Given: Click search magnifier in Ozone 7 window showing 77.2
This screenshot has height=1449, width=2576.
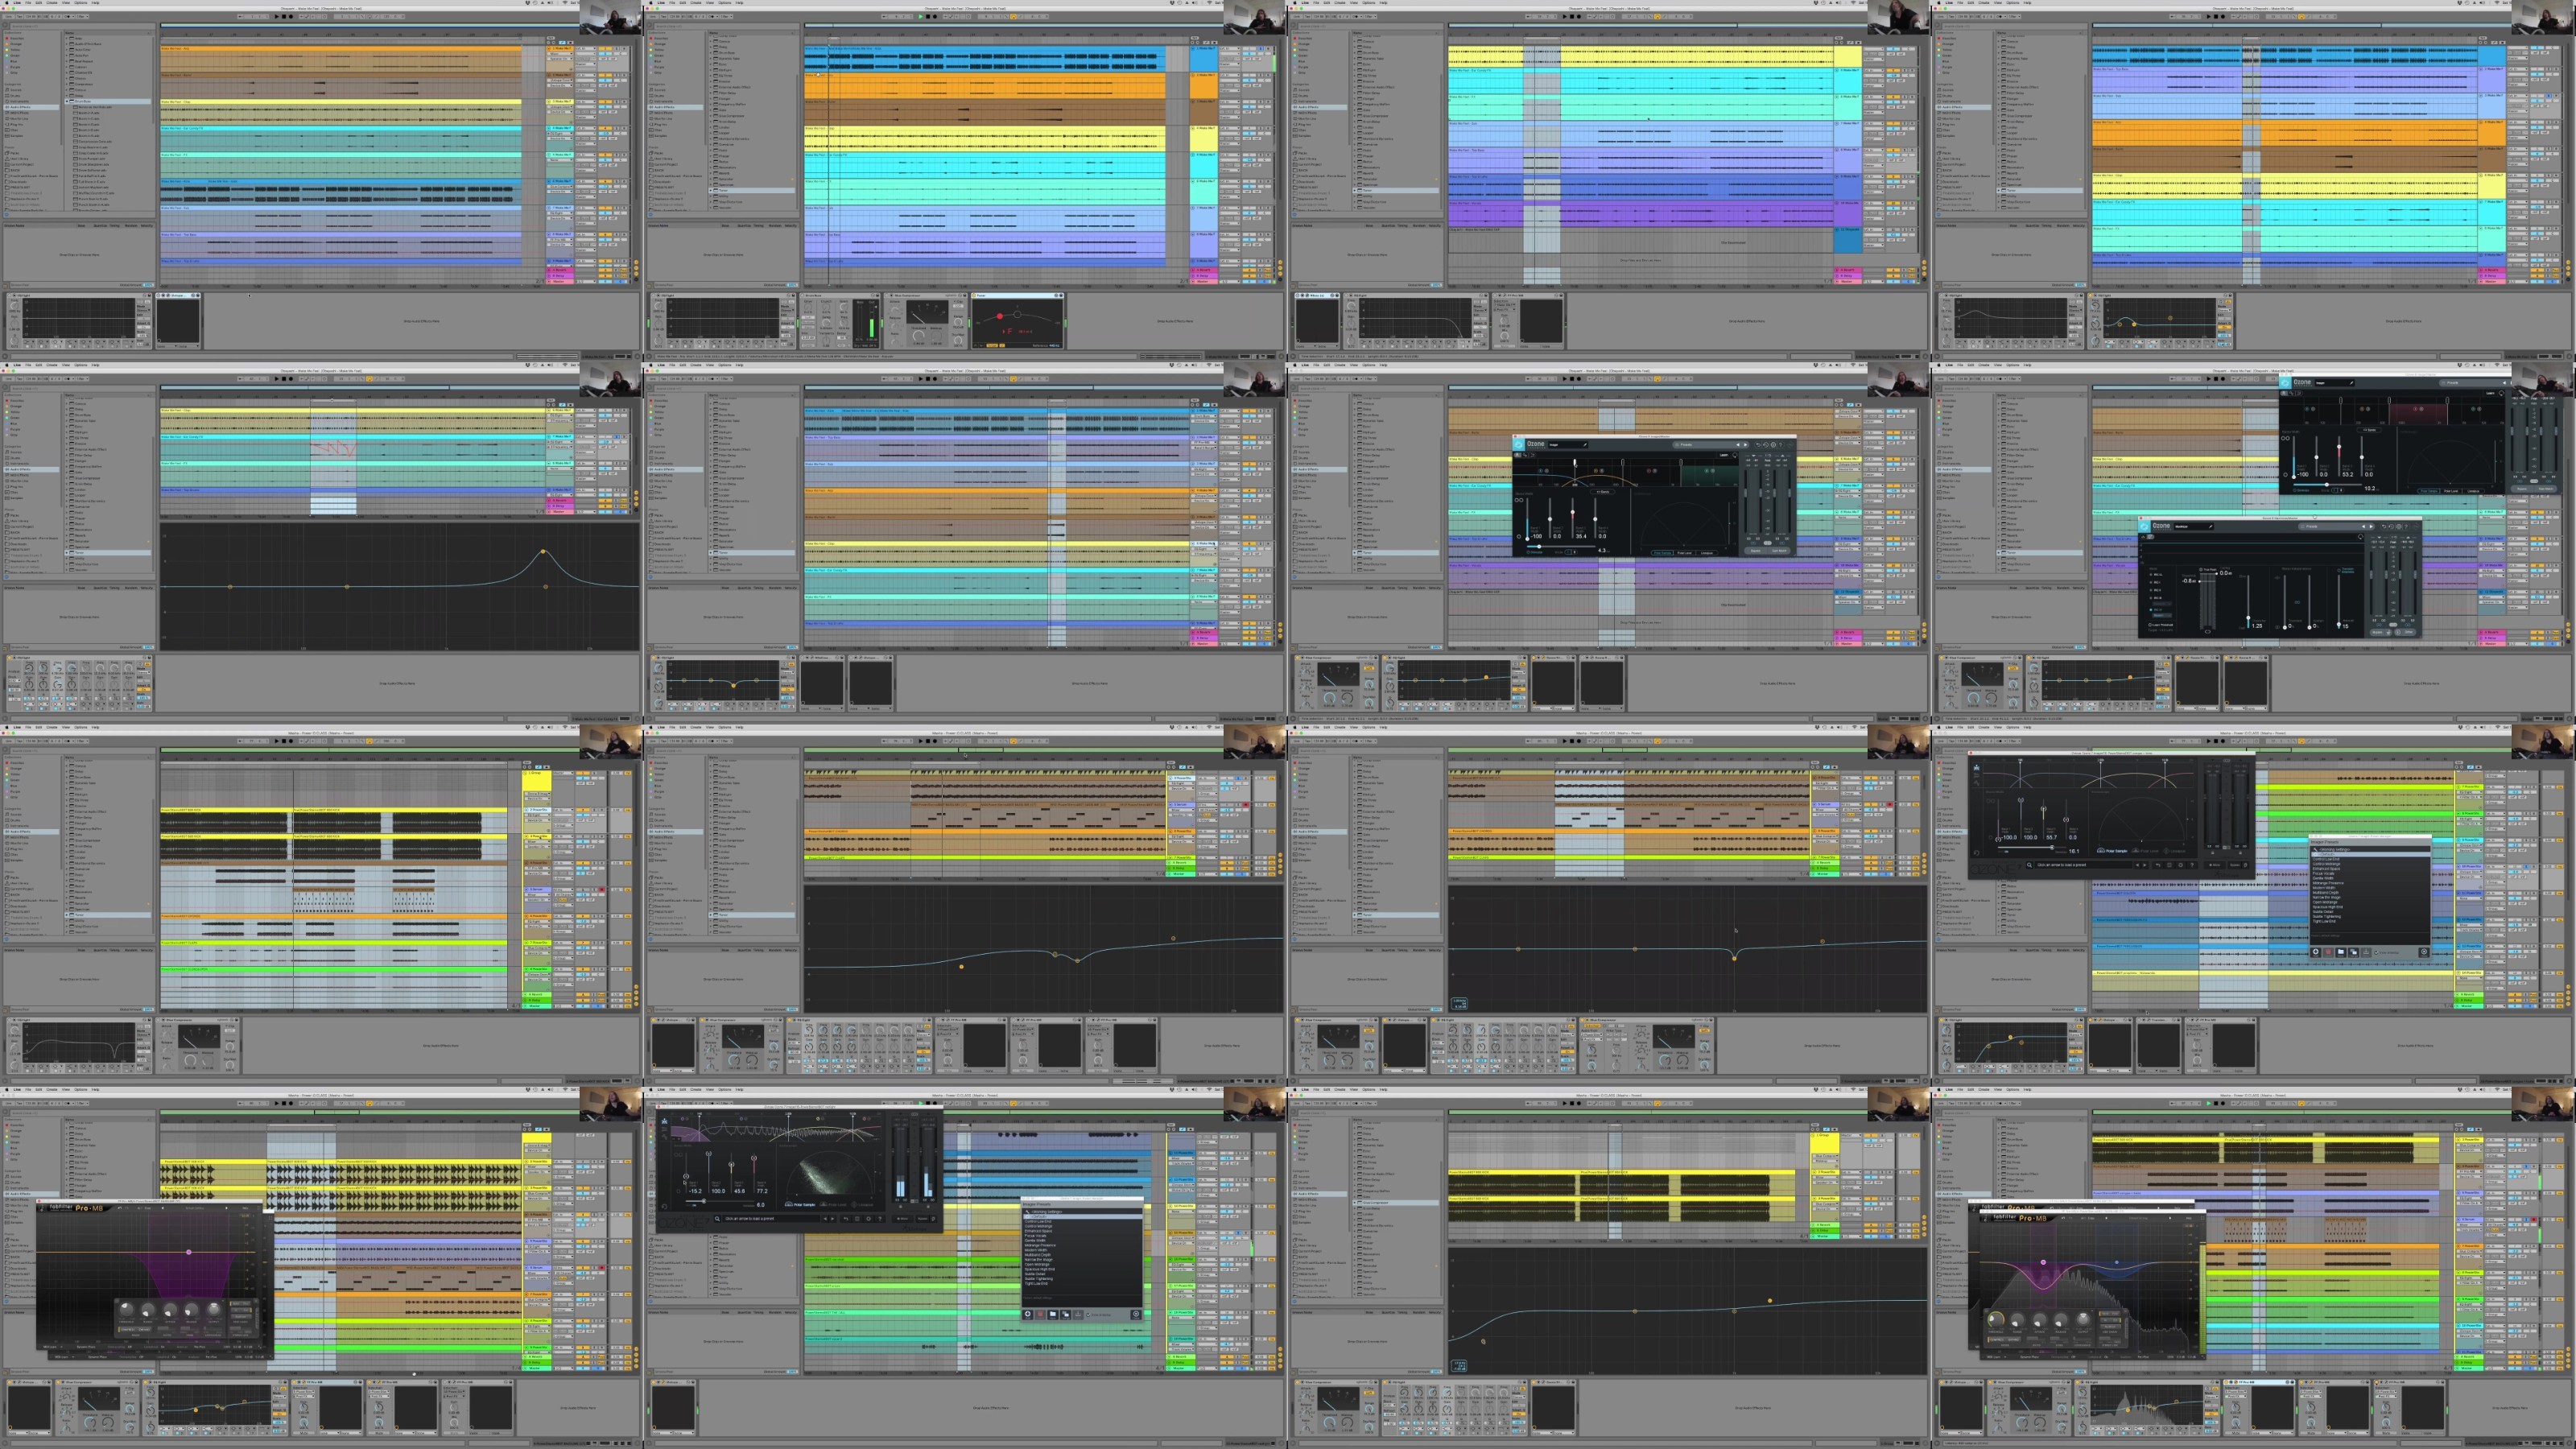Looking at the screenshot, I should 718,1219.
